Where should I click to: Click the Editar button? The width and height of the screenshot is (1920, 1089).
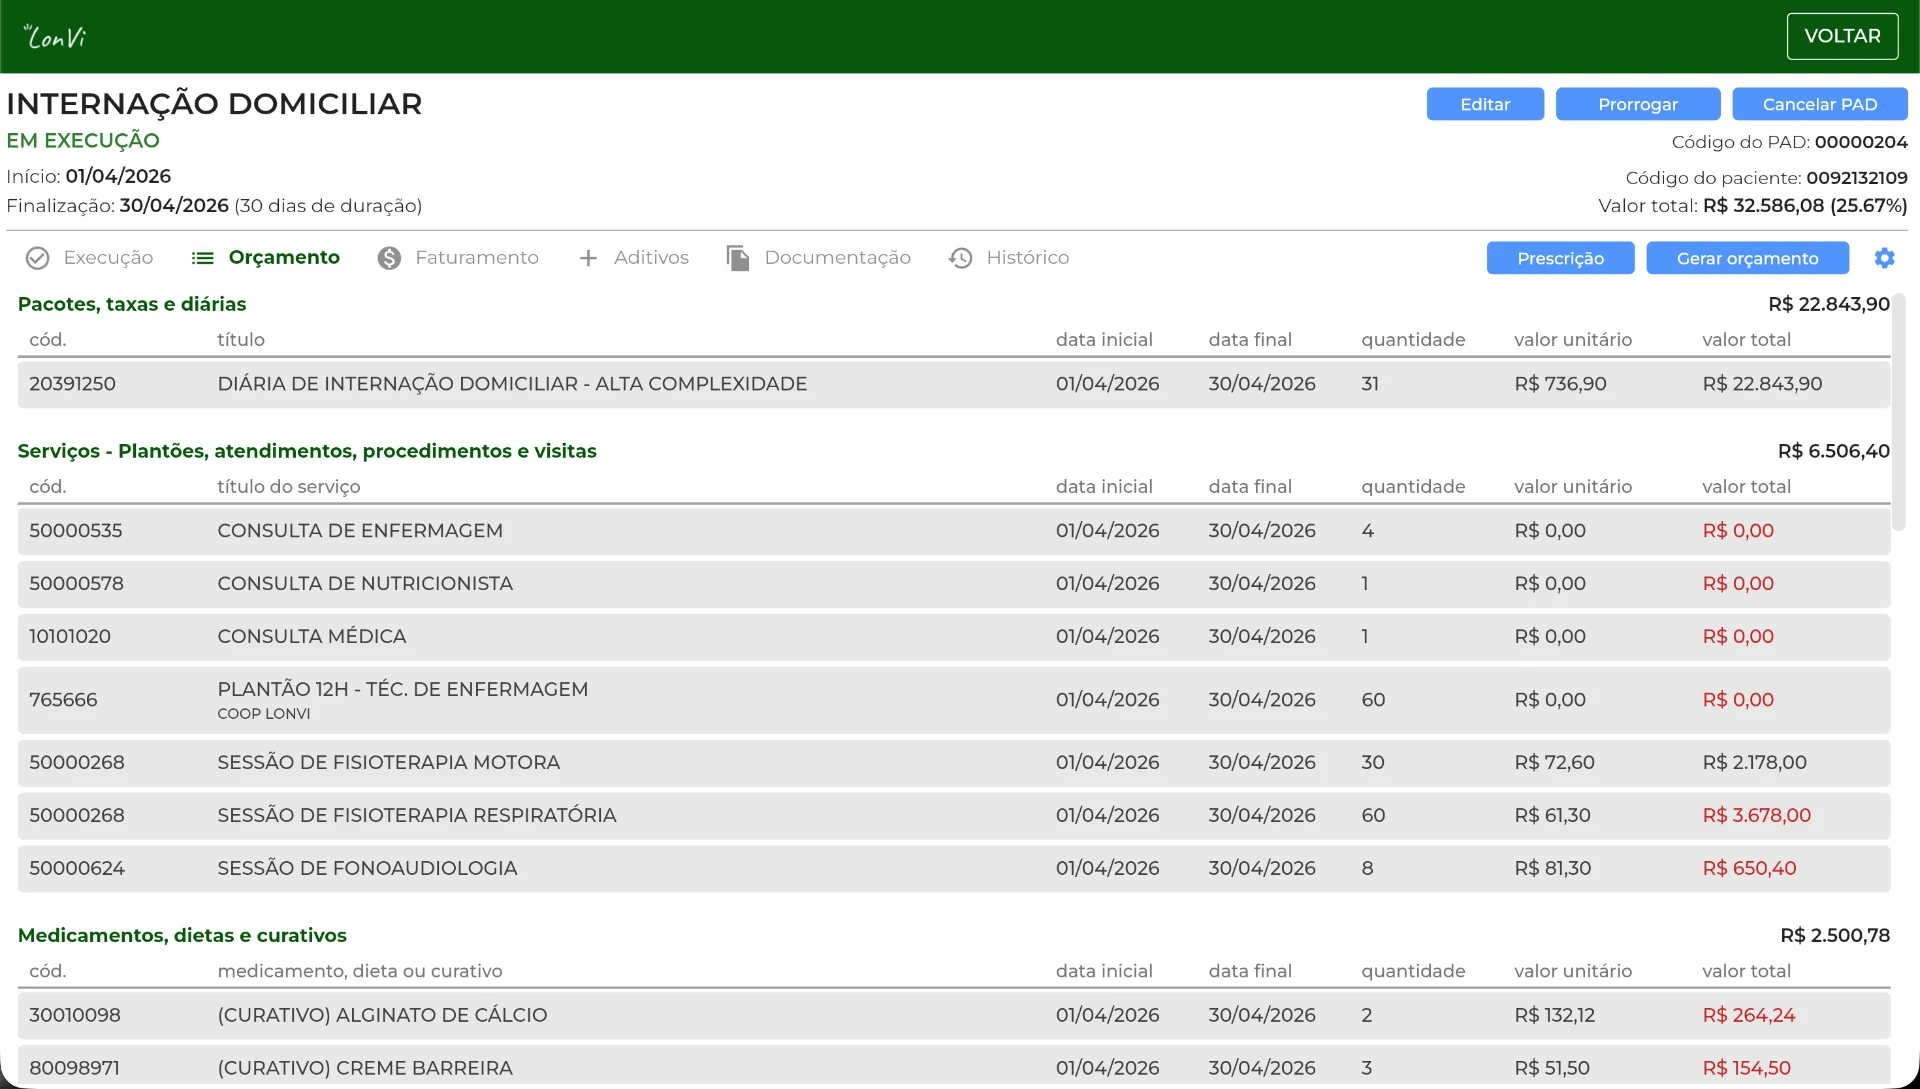[1485, 104]
